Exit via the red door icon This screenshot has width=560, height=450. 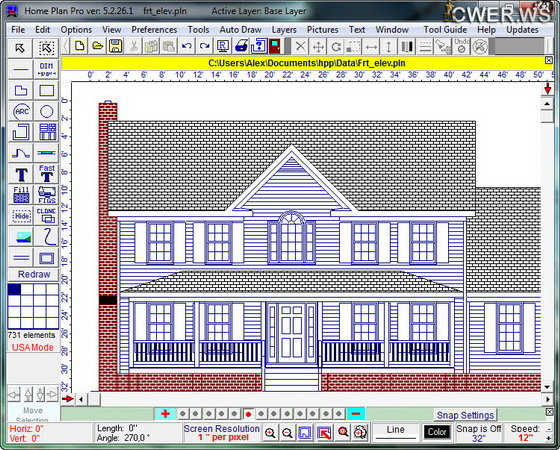click(x=275, y=46)
